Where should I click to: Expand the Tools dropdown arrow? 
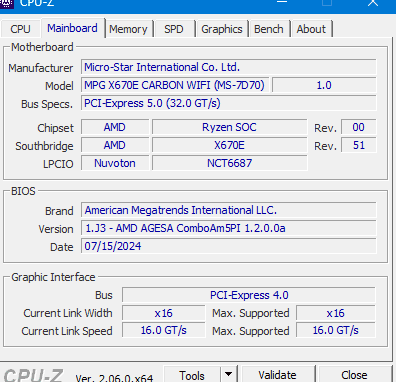228,375
